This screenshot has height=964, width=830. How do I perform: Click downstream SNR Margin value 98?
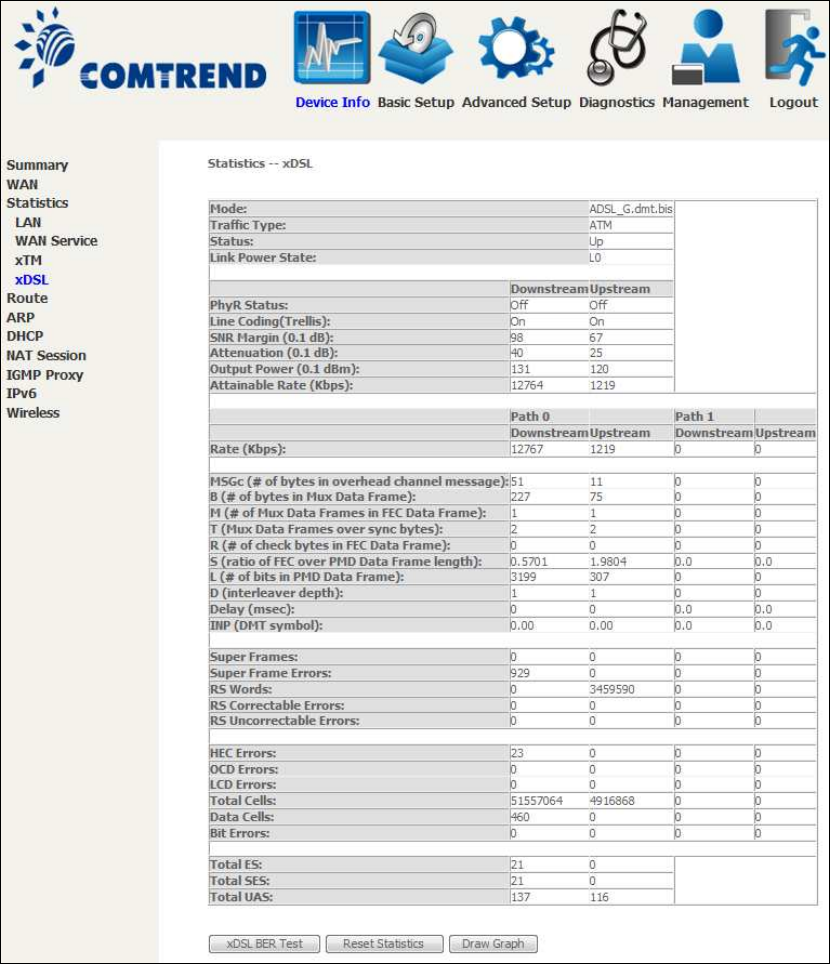tap(516, 338)
